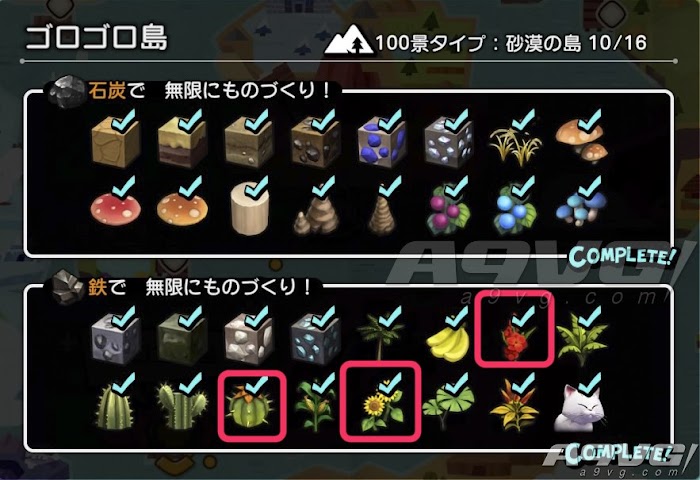The image size is (700, 480).
Task: Click the ゴロゴロ島 island title
Action: (96, 37)
